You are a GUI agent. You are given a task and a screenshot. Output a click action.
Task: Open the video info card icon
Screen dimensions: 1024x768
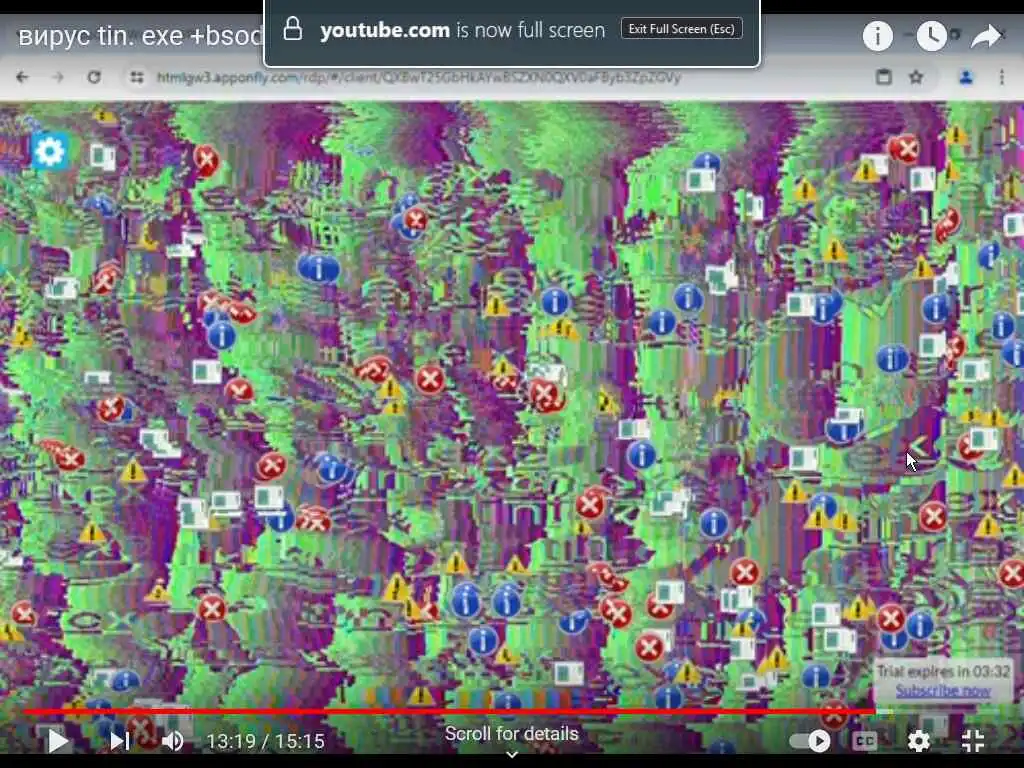coord(877,36)
